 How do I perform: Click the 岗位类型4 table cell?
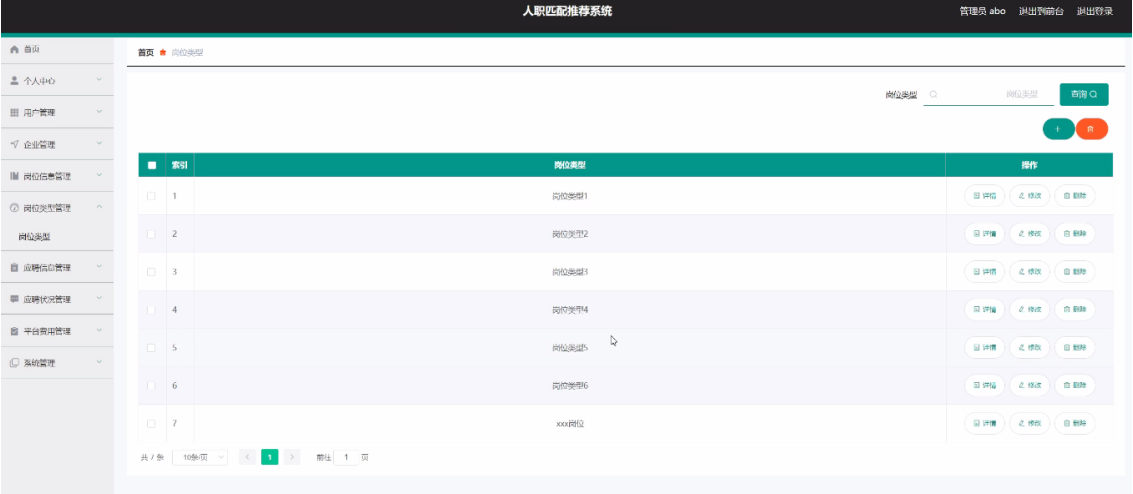point(569,310)
